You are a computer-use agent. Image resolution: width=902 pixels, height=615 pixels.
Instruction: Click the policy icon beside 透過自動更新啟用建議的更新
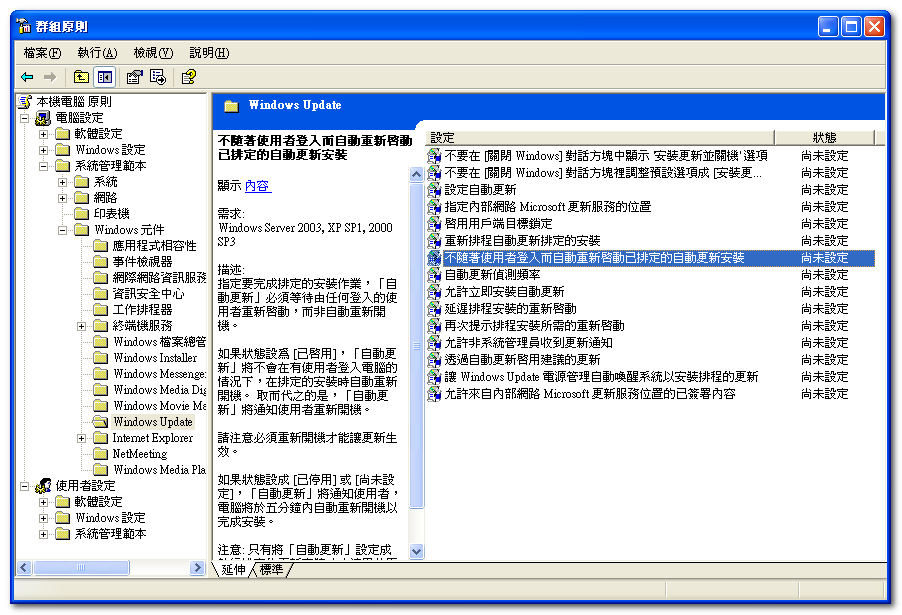[x=434, y=360]
